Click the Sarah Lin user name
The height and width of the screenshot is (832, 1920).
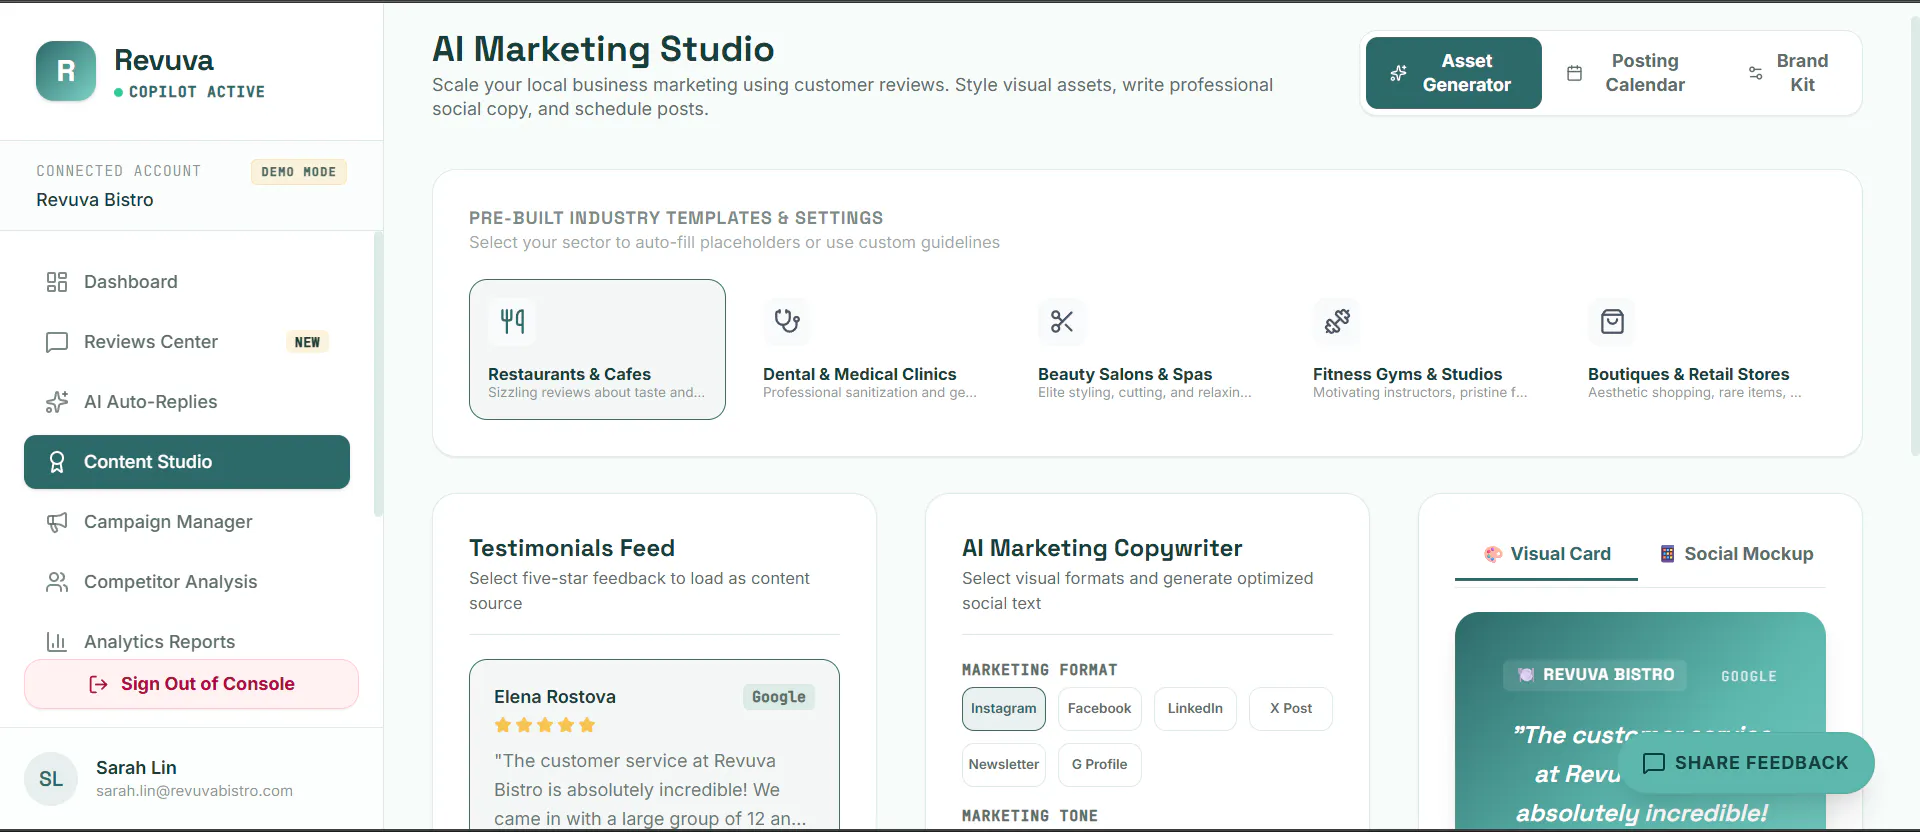coord(136,768)
